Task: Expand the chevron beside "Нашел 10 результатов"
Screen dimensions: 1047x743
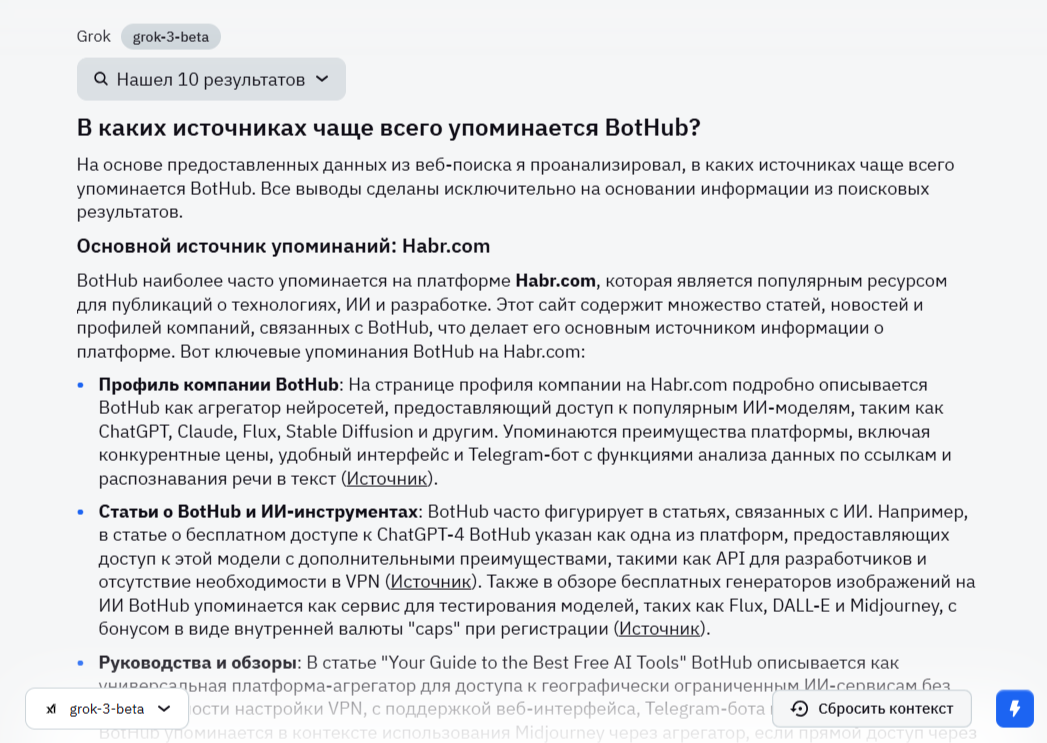Action: [x=322, y=79]
